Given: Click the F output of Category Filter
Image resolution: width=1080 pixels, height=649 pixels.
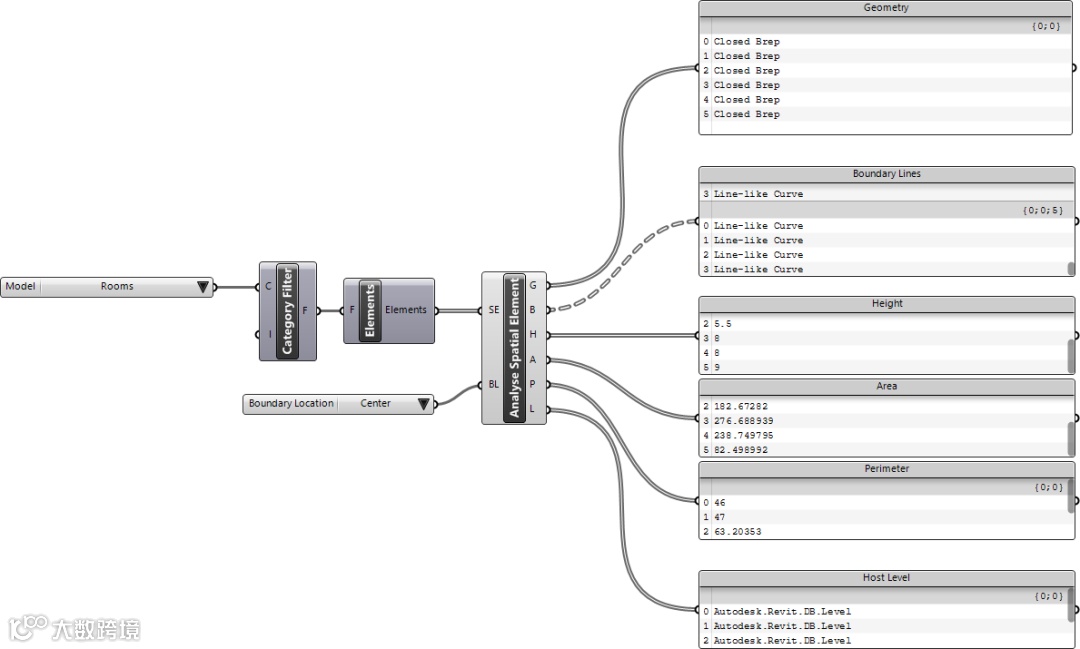Looking at the screenshot, I should tap(305, 311).
